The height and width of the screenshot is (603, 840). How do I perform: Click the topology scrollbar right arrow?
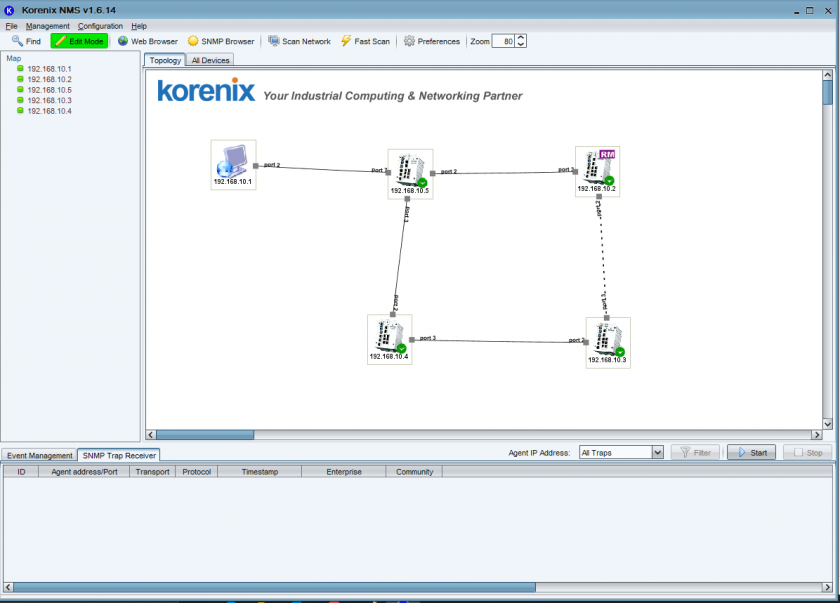point(817,435)
